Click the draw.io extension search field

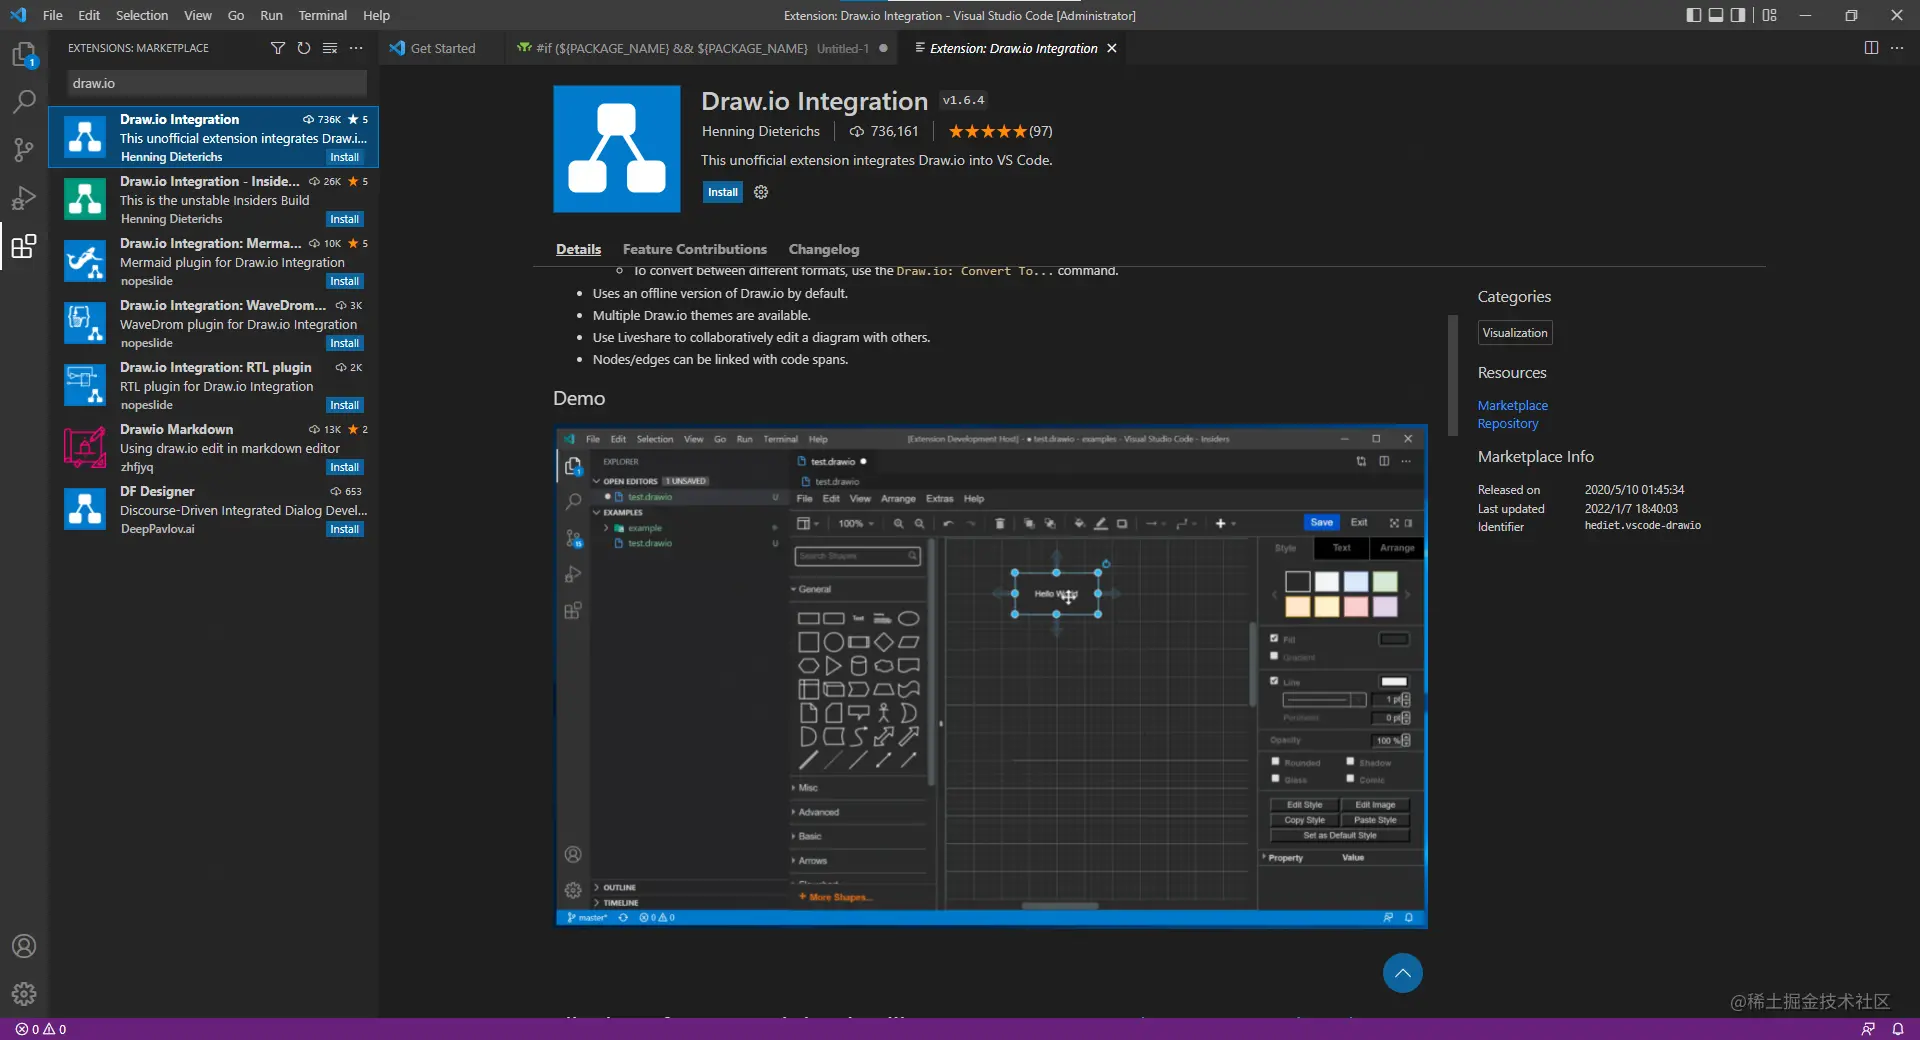pyautogui.click(x=217, y=83)
